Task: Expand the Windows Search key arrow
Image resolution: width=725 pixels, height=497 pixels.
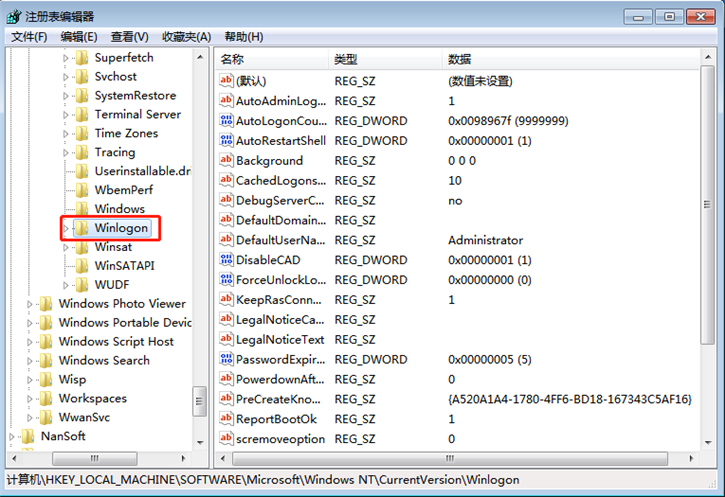Action: pos(31,361)
